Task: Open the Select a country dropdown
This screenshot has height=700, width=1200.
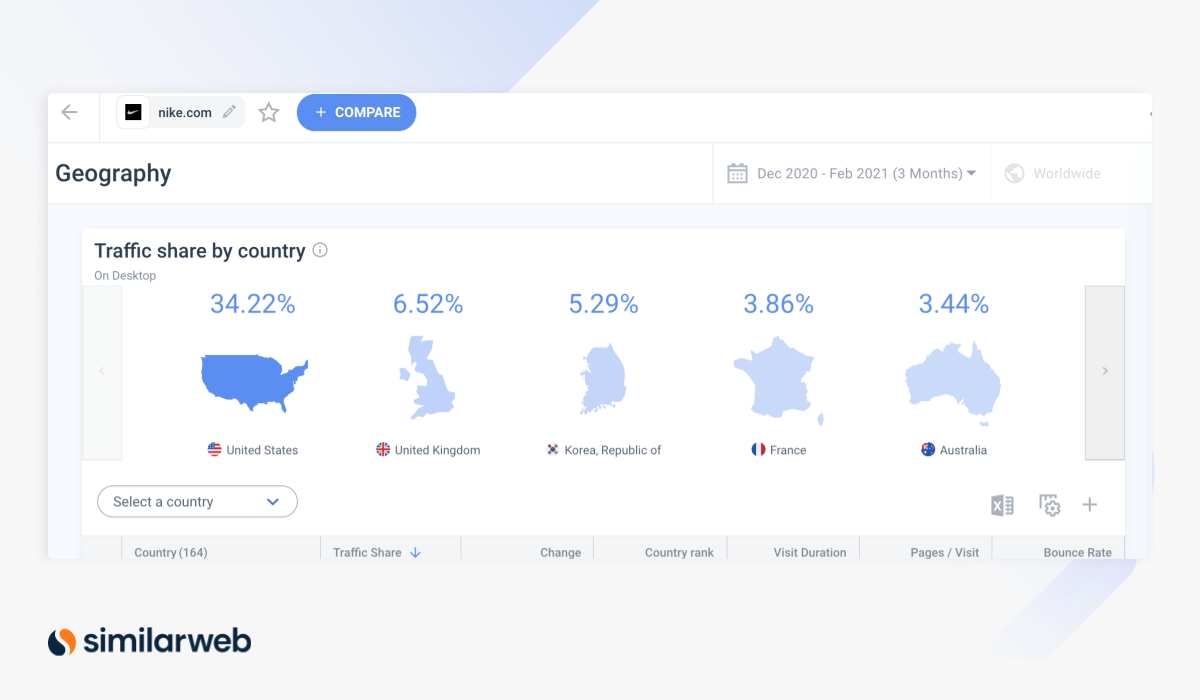Action: pos(197,501)
